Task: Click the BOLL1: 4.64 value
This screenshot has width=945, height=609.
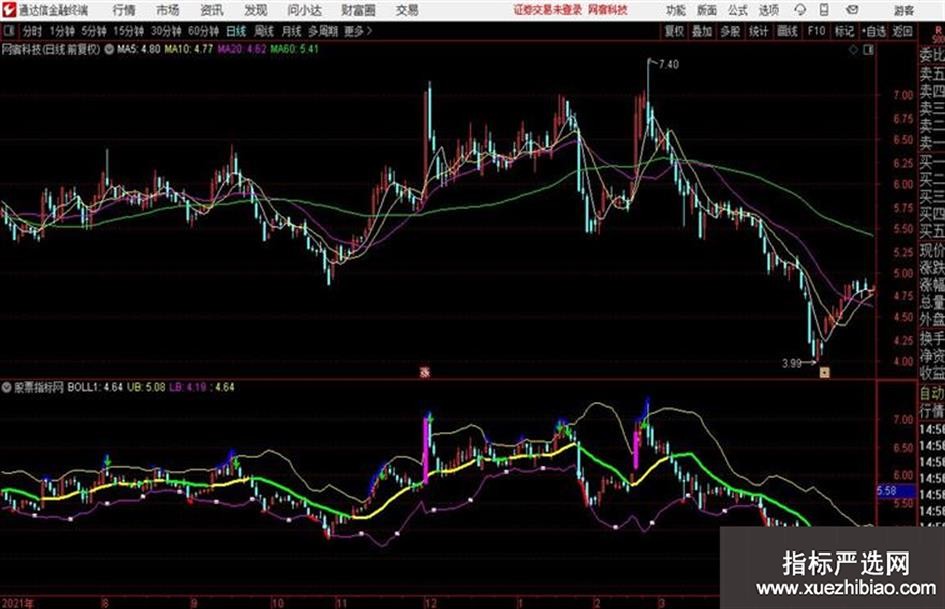Action: pos(95,387)
